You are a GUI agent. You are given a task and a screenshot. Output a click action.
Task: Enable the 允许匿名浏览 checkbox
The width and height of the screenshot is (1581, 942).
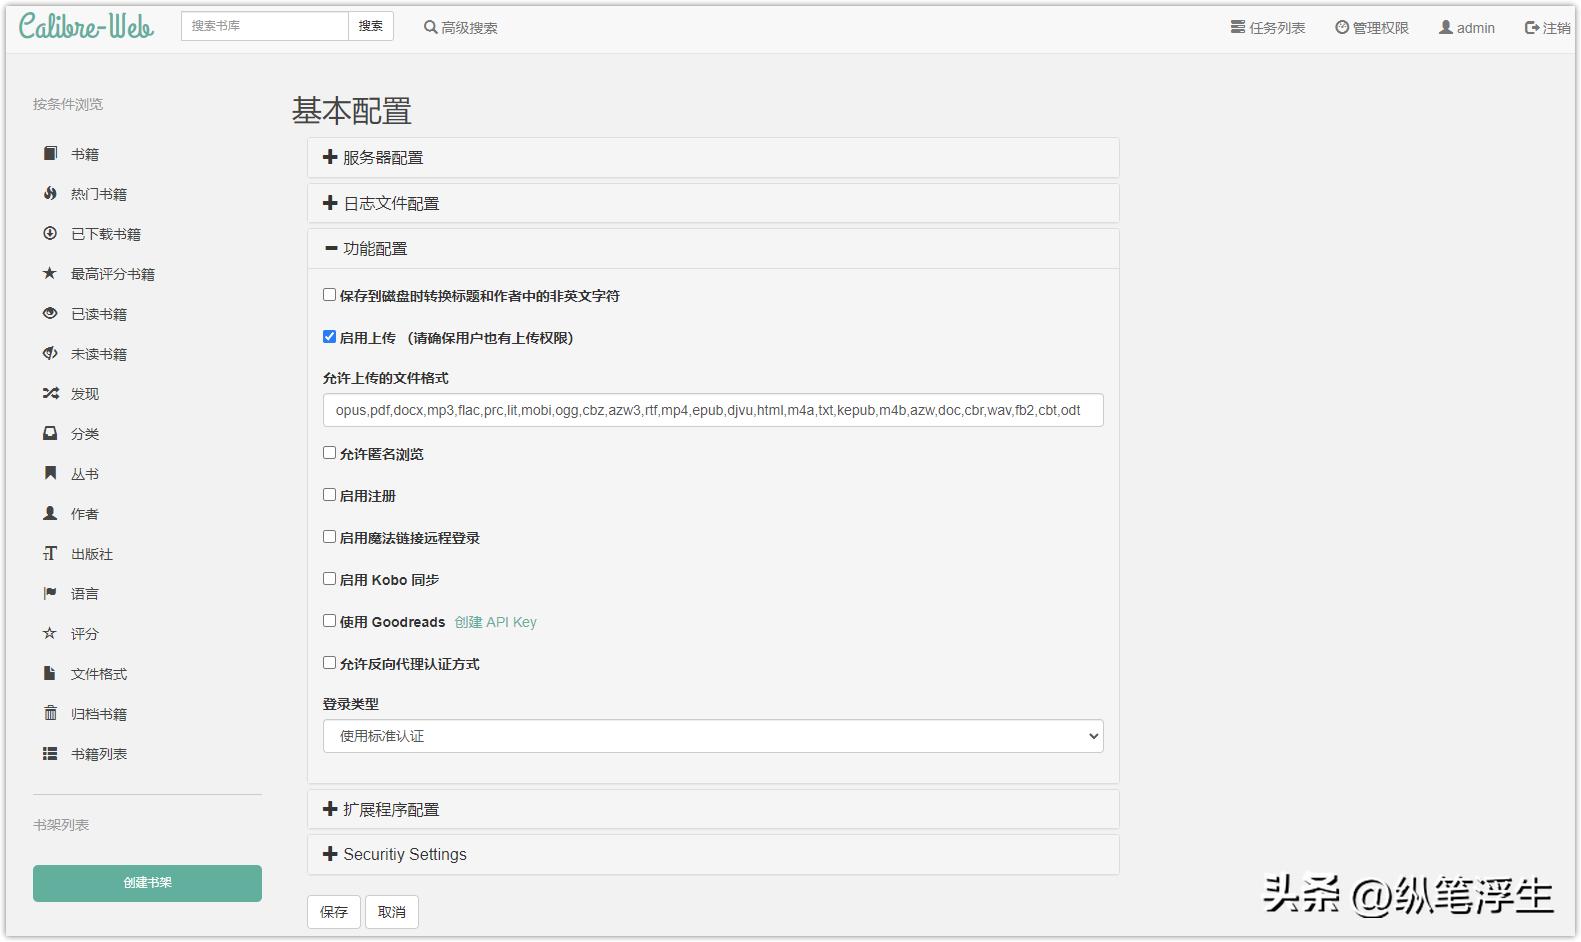[329, 453]
